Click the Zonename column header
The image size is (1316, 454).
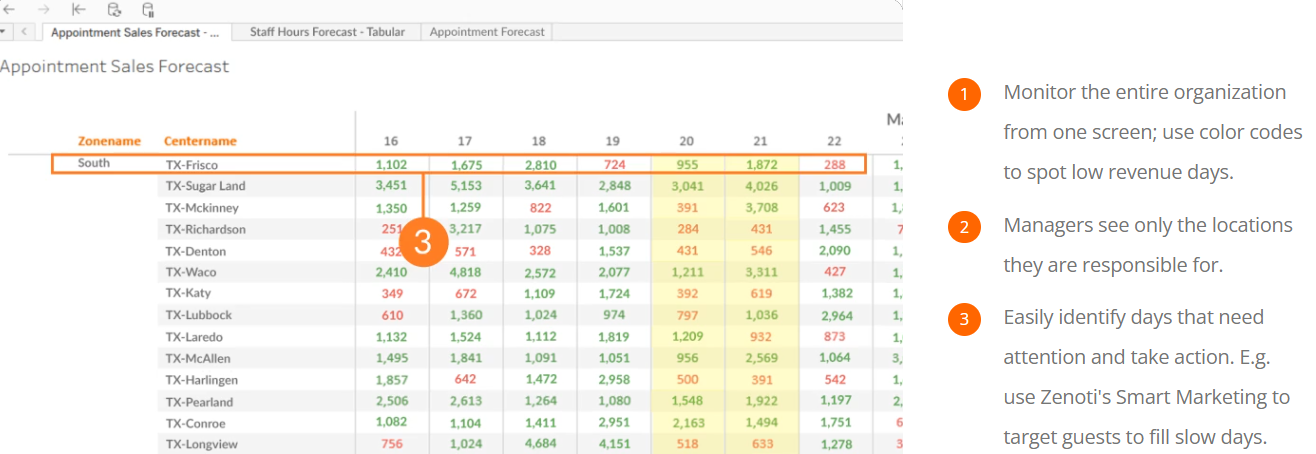(109, 141)
